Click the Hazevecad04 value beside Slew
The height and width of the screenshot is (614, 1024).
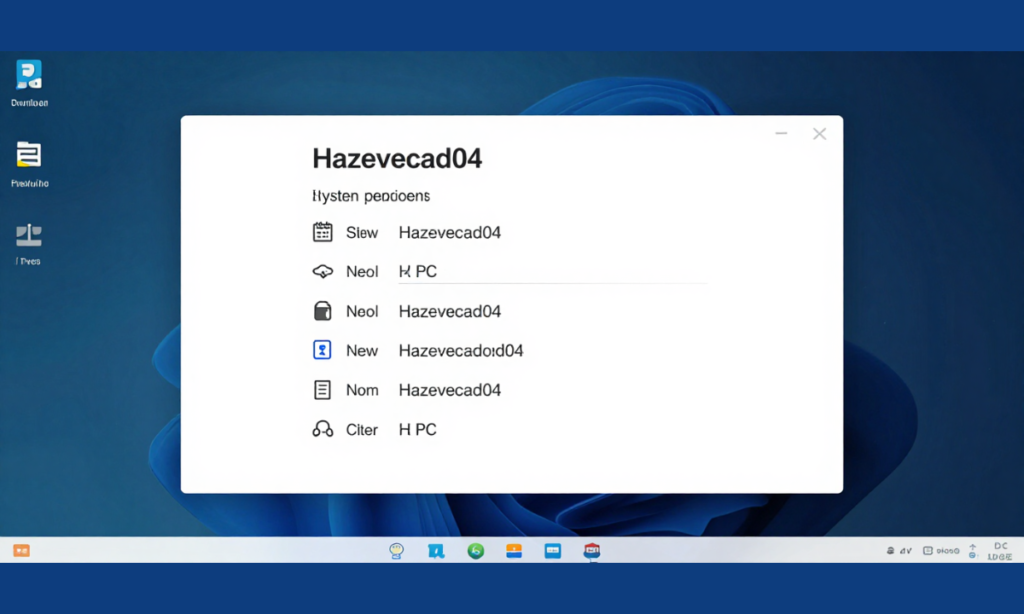[450, 233]
